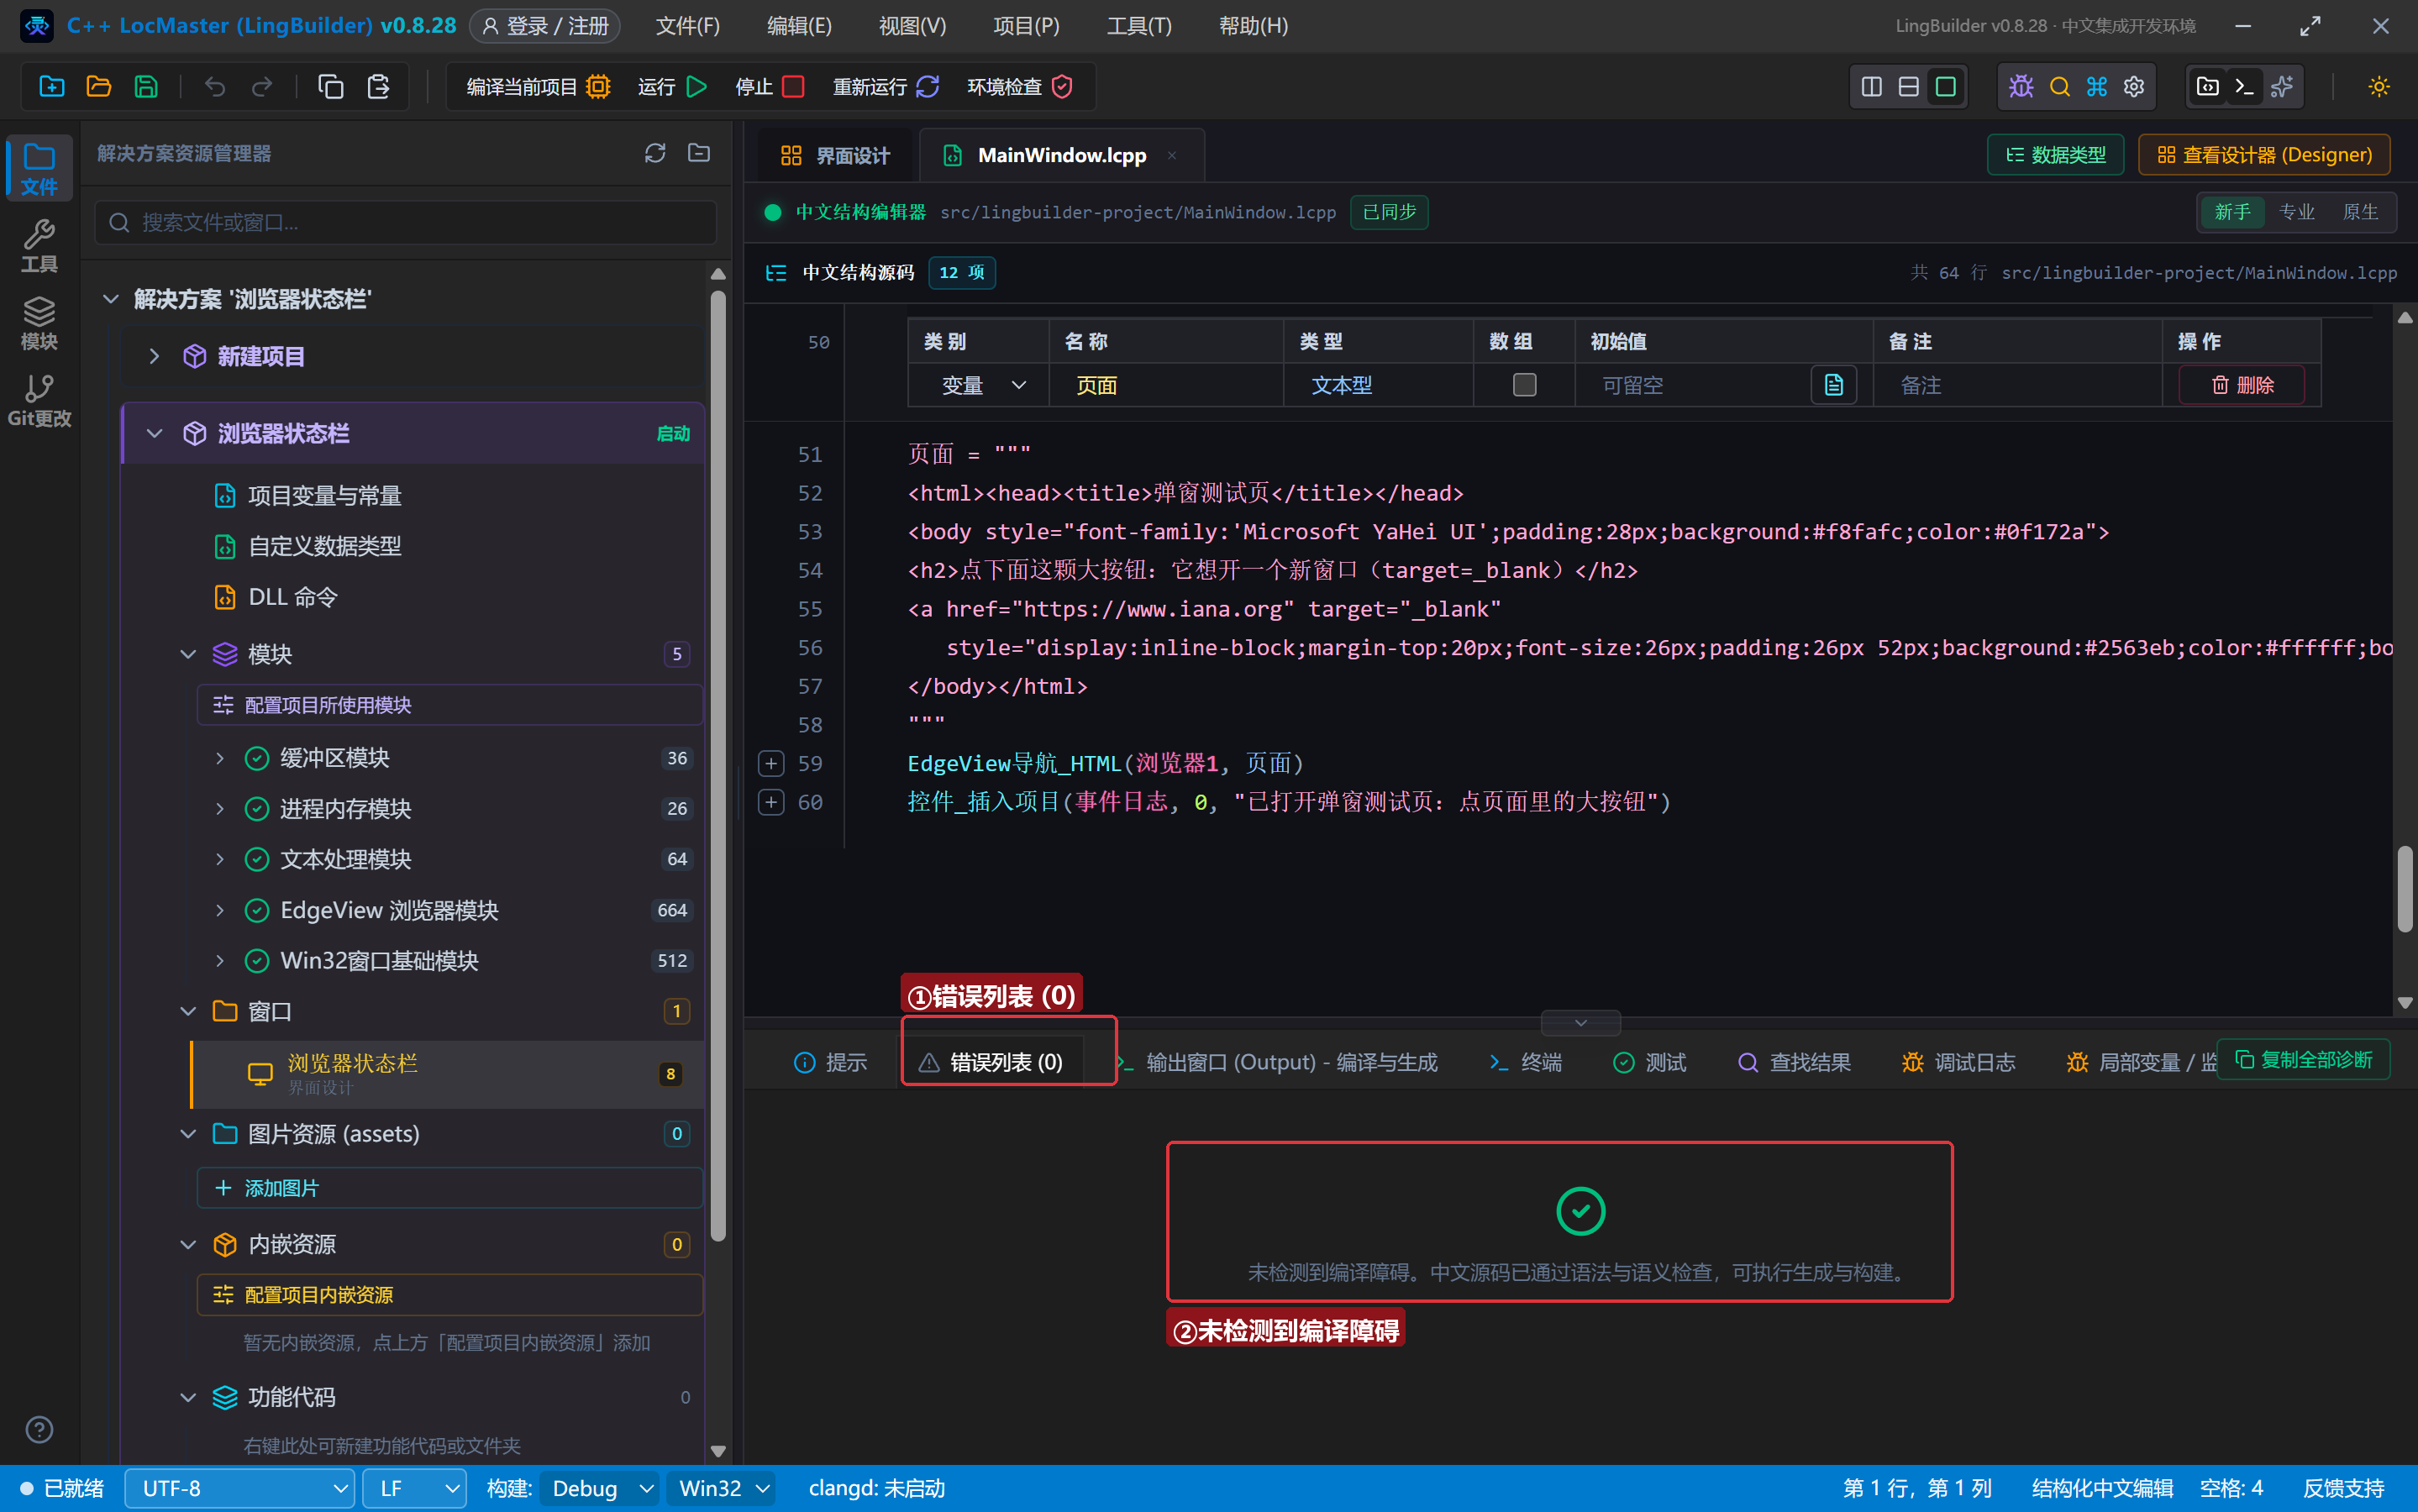Image resolution: width=2418 pixels, height=1512 pixels.
Task: Switch editor mode to 专业
Action: 2296,212
